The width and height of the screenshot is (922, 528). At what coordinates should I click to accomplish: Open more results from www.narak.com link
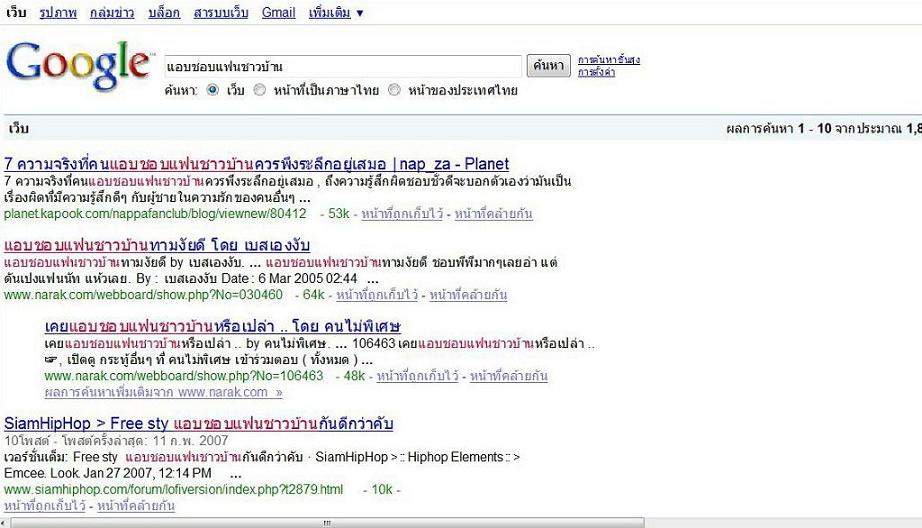(x=163, y=392)
